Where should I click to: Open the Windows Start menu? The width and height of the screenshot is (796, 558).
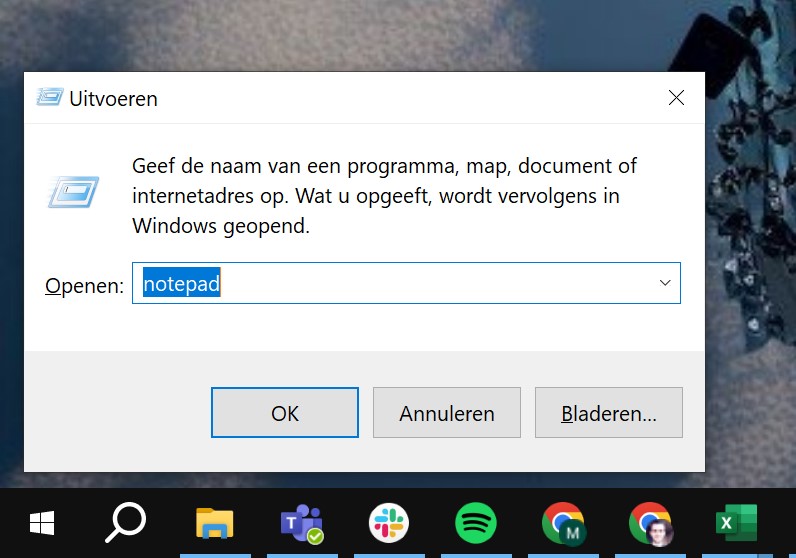coord(42,523)
